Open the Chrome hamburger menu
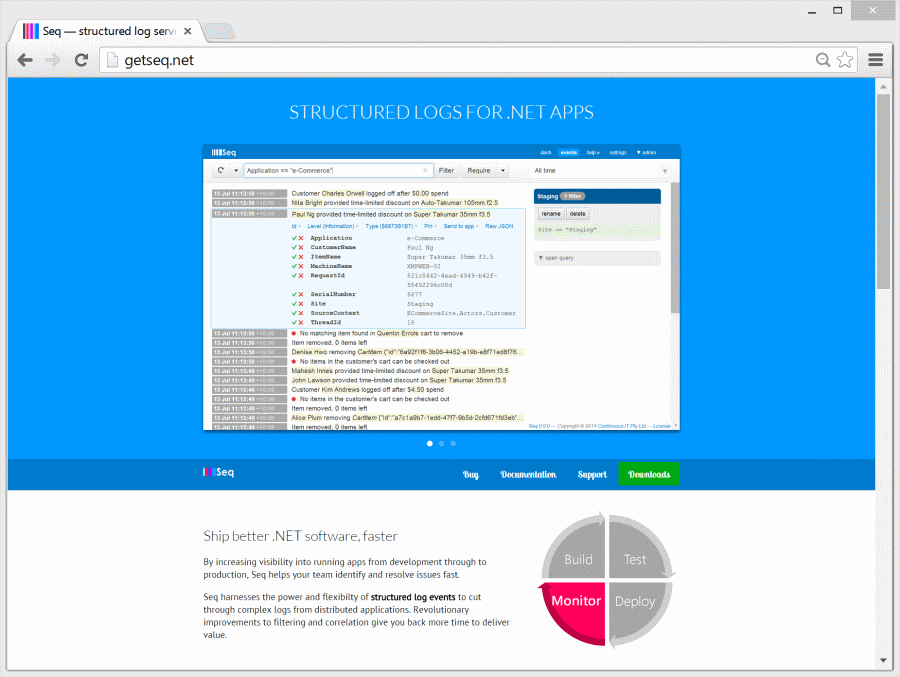The image size is (900, 677). [875, 60]
